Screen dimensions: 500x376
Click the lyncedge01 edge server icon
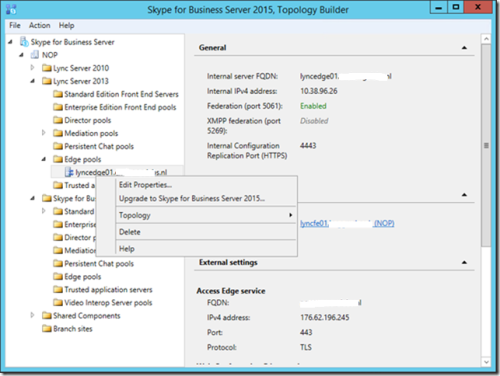[69, 172]
